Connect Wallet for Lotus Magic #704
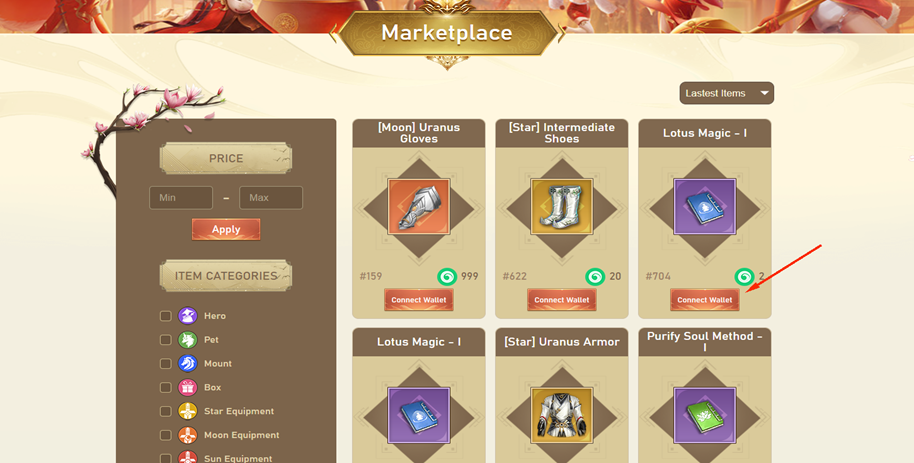 (x=705, y=300)
